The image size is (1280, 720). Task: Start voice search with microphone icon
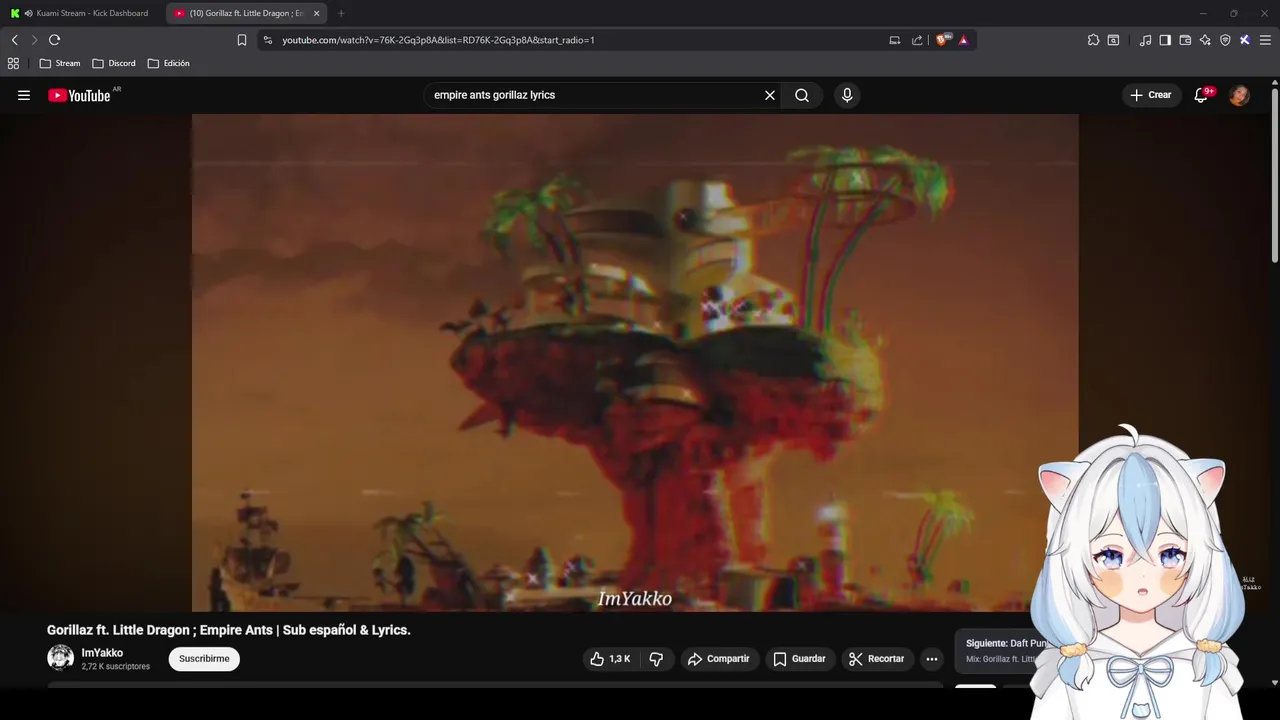click(847, 95)
